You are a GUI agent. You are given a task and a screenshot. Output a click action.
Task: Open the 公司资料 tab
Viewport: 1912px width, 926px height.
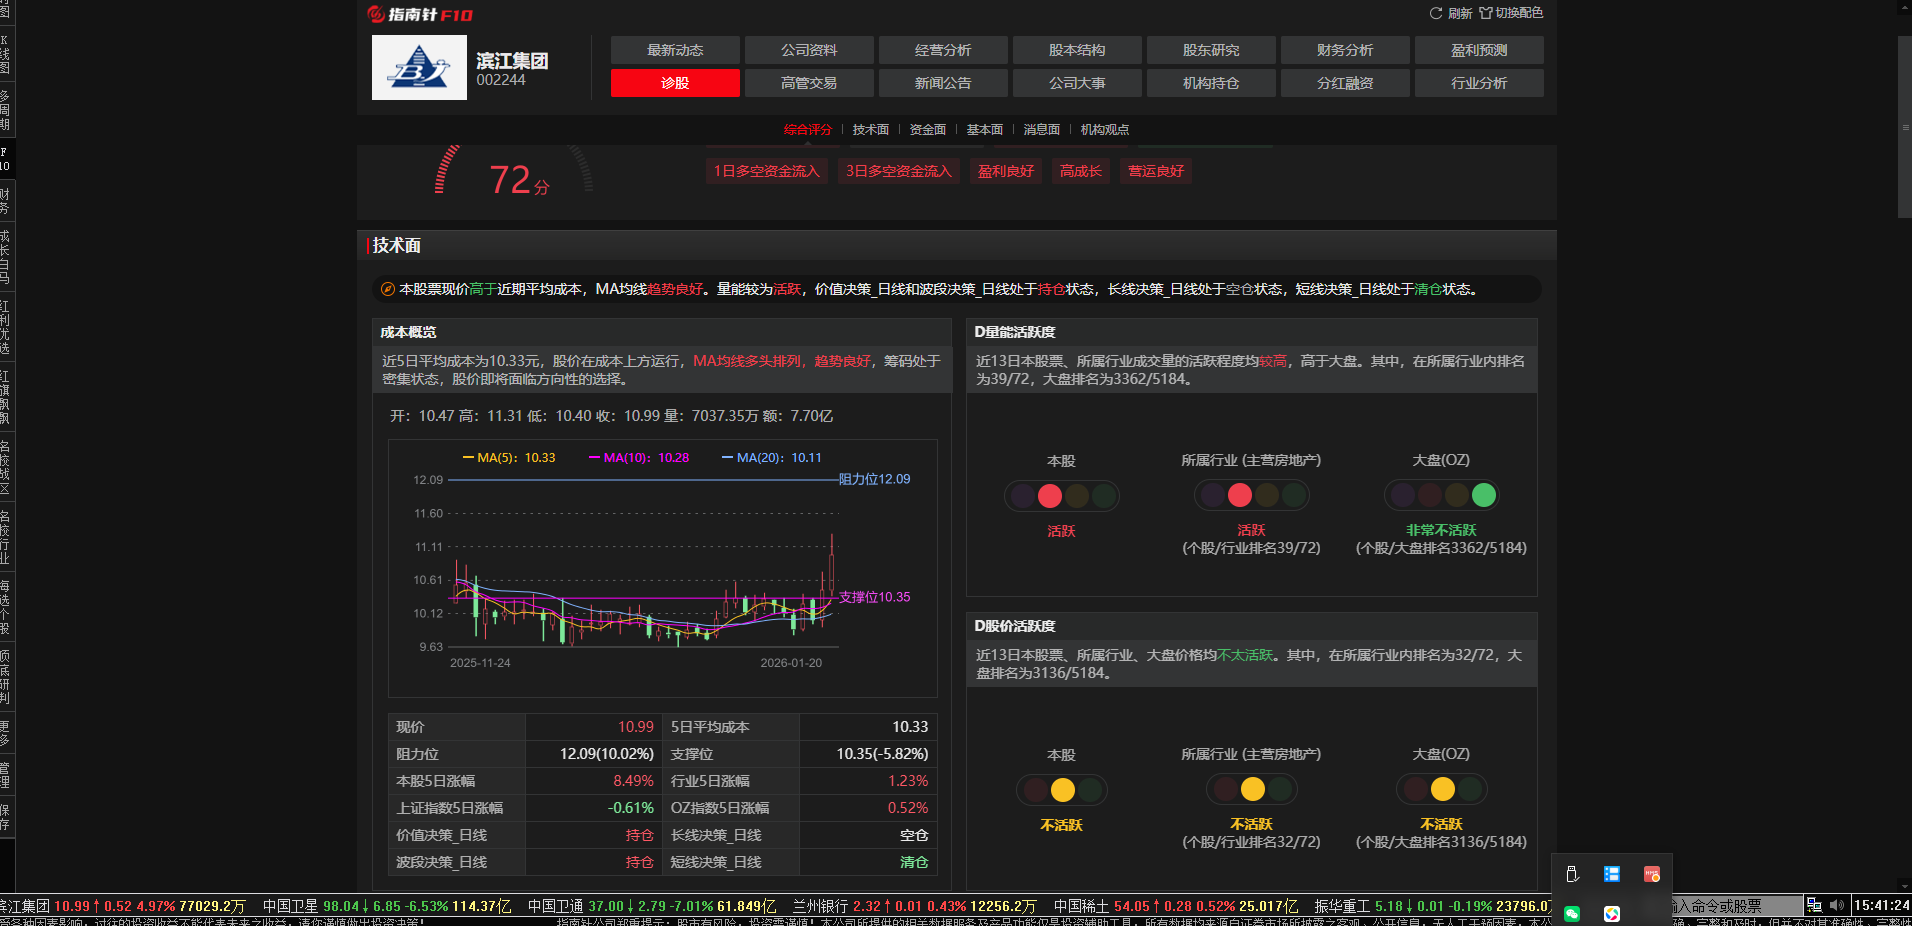[x=809, y=50]
